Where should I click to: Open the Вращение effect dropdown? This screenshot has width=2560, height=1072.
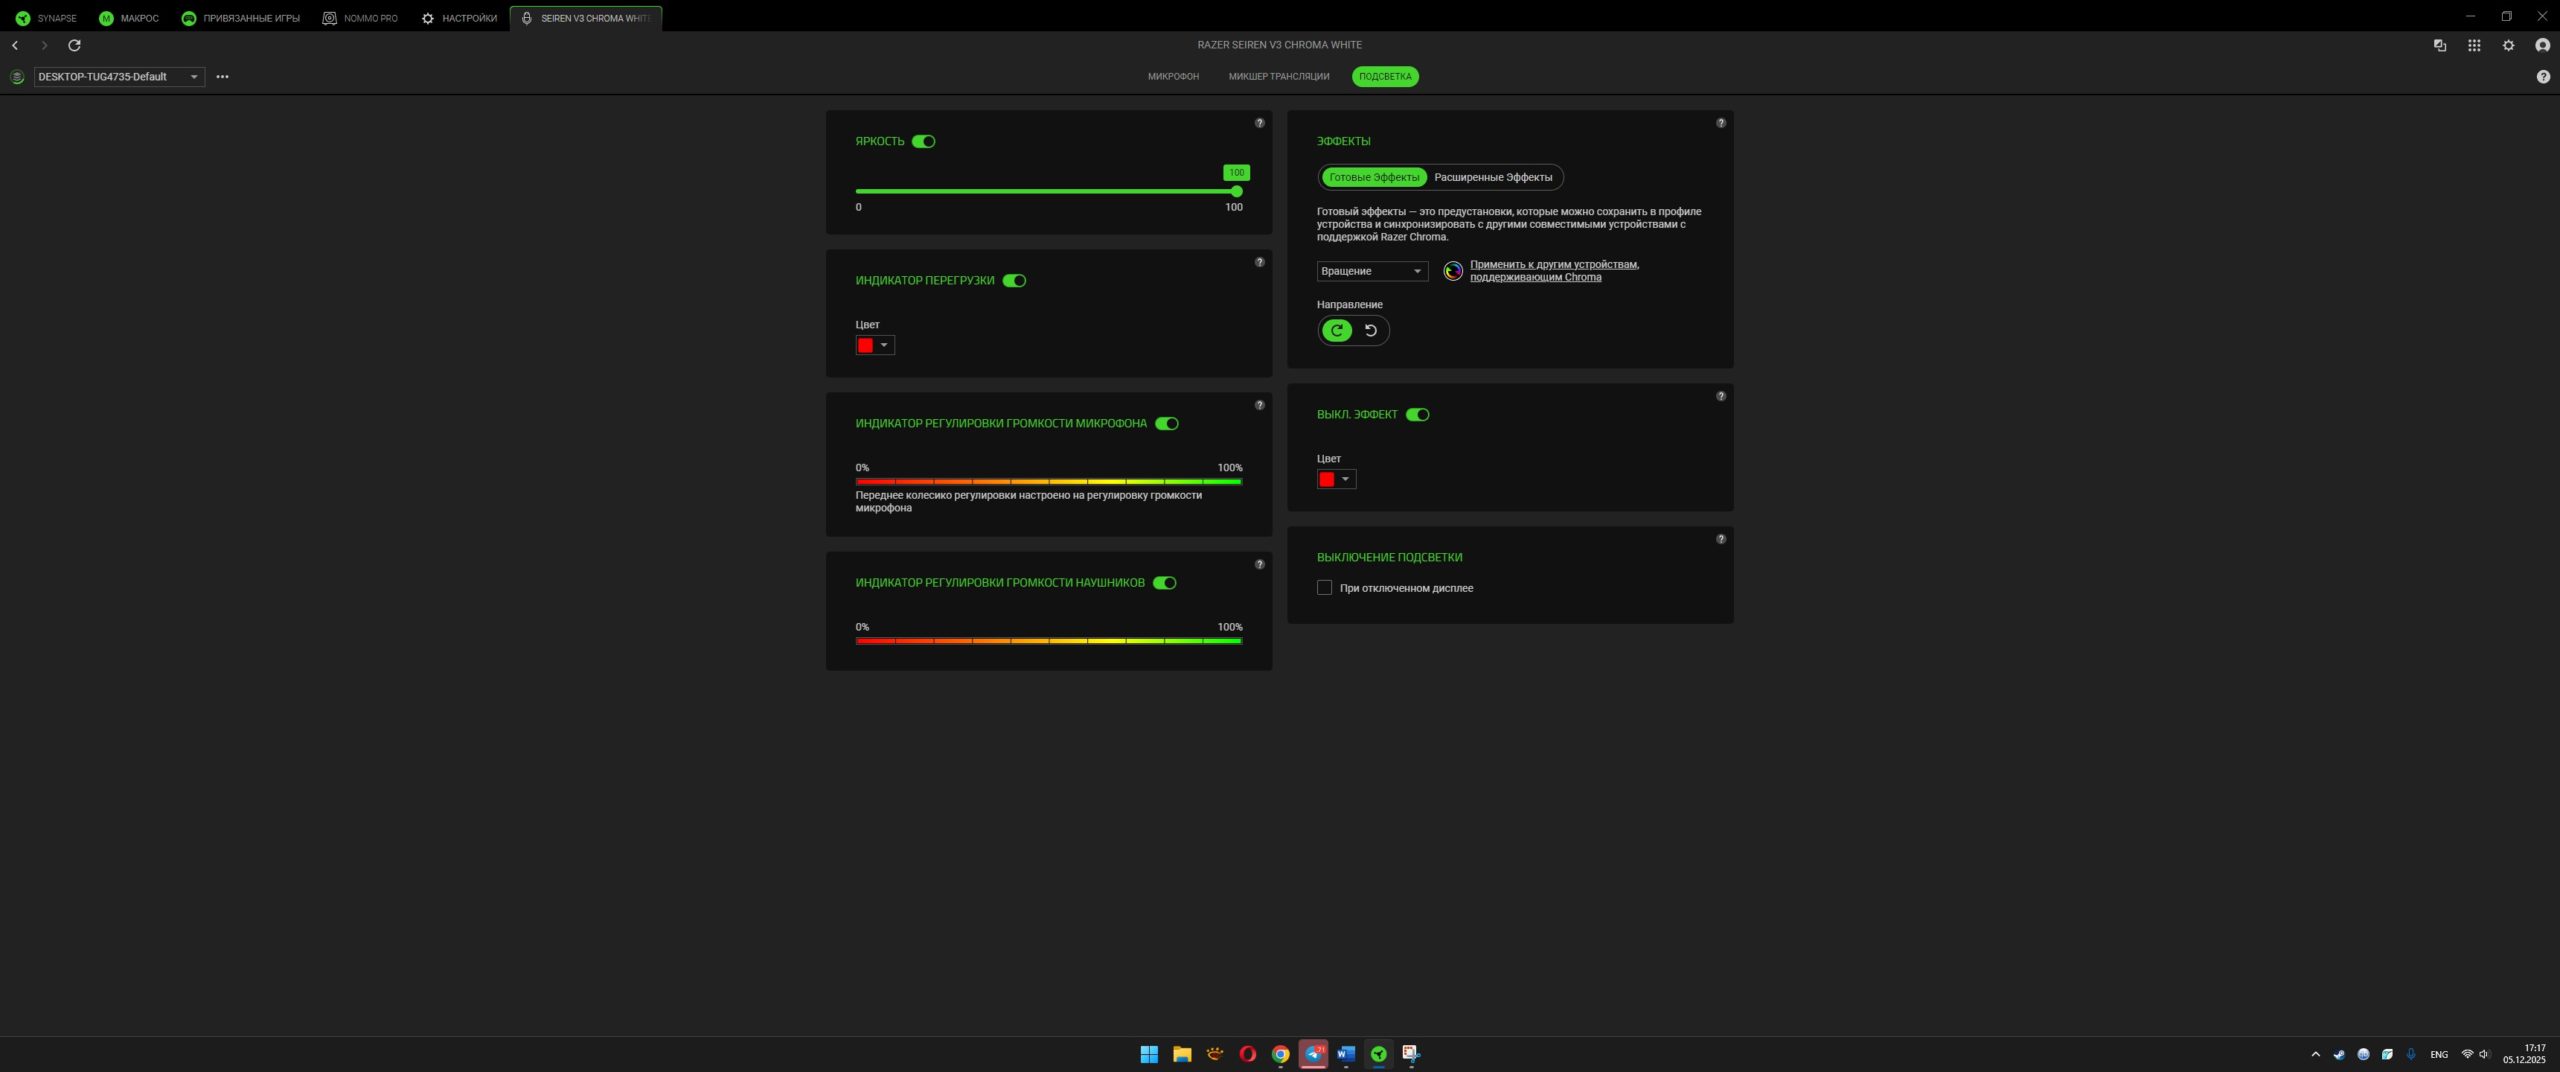tap(1372, 271)
